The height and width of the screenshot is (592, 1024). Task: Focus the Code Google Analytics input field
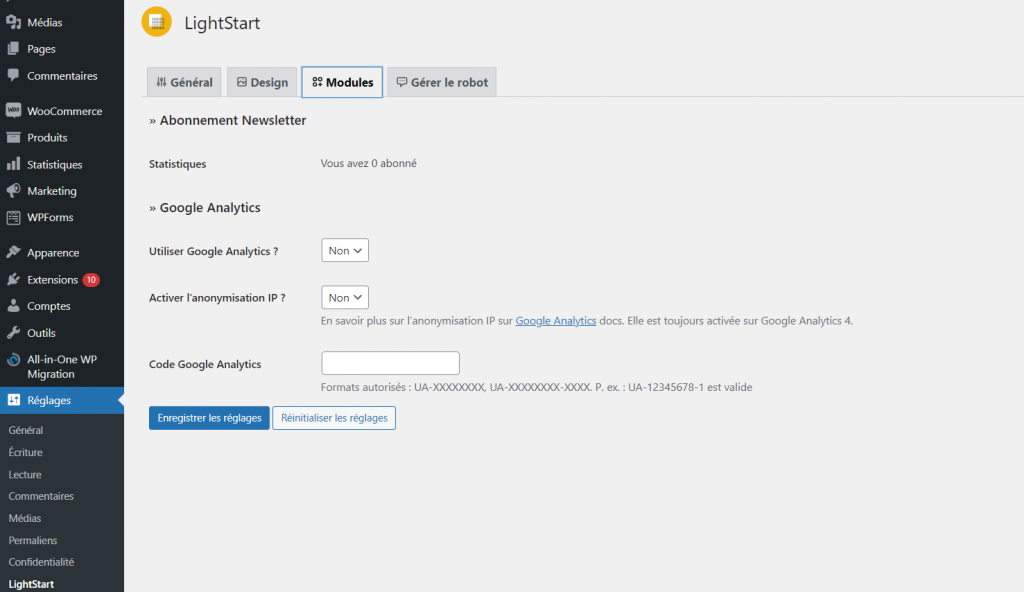(390, 364)
